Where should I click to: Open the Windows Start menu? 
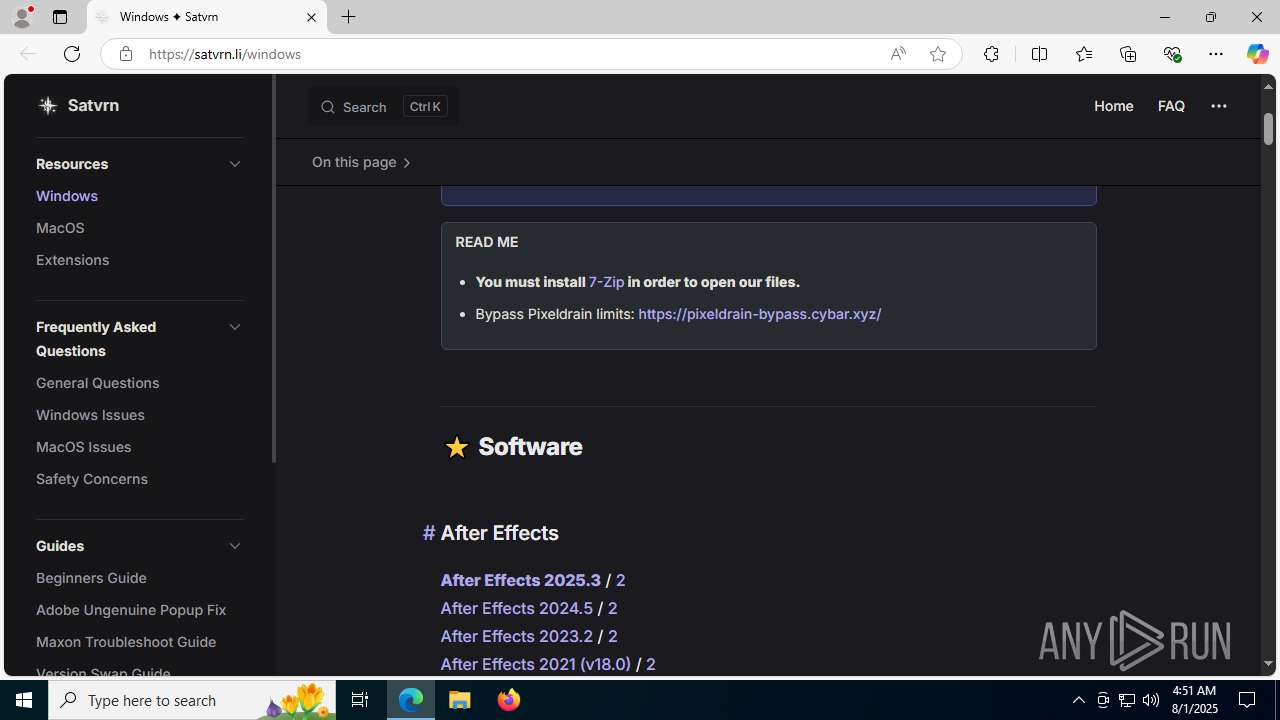(x=24, y=700)
